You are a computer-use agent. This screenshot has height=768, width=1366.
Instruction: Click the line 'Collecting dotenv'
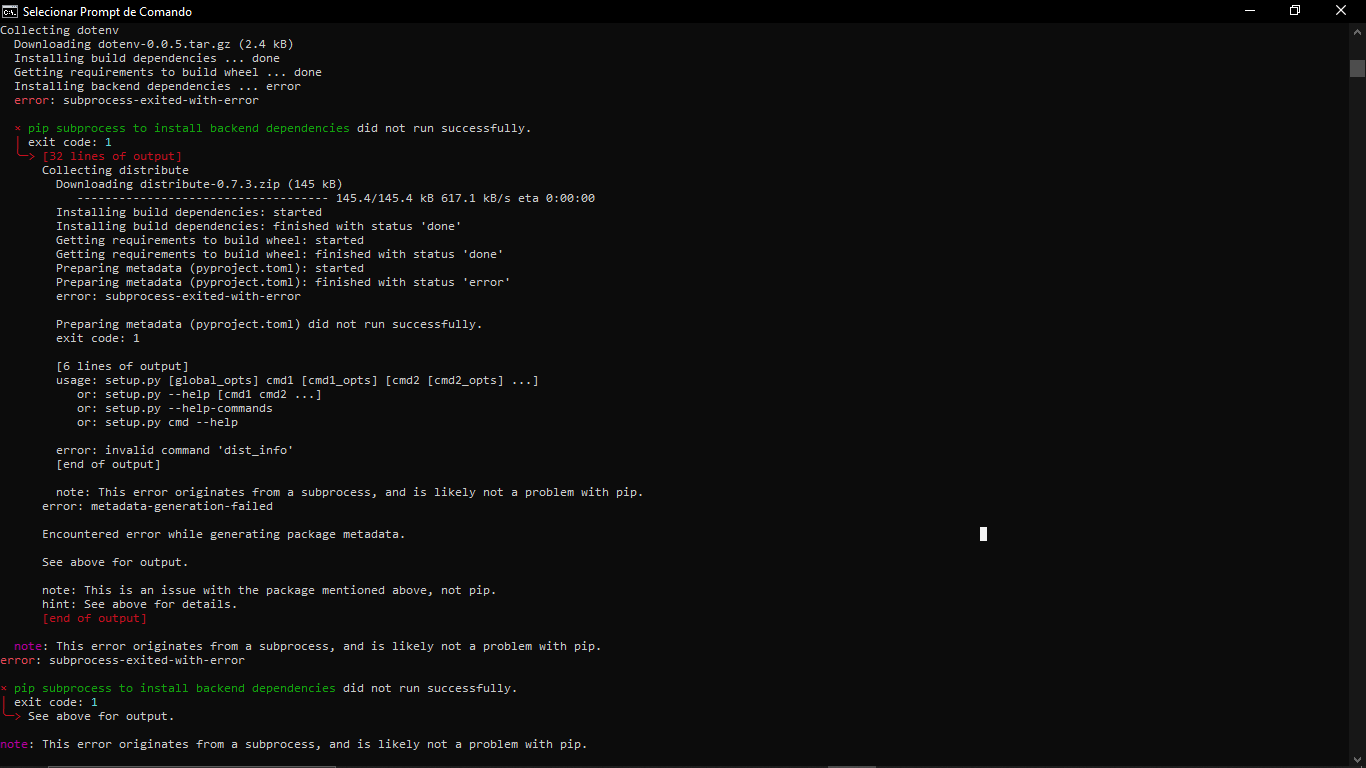(59, 30)
